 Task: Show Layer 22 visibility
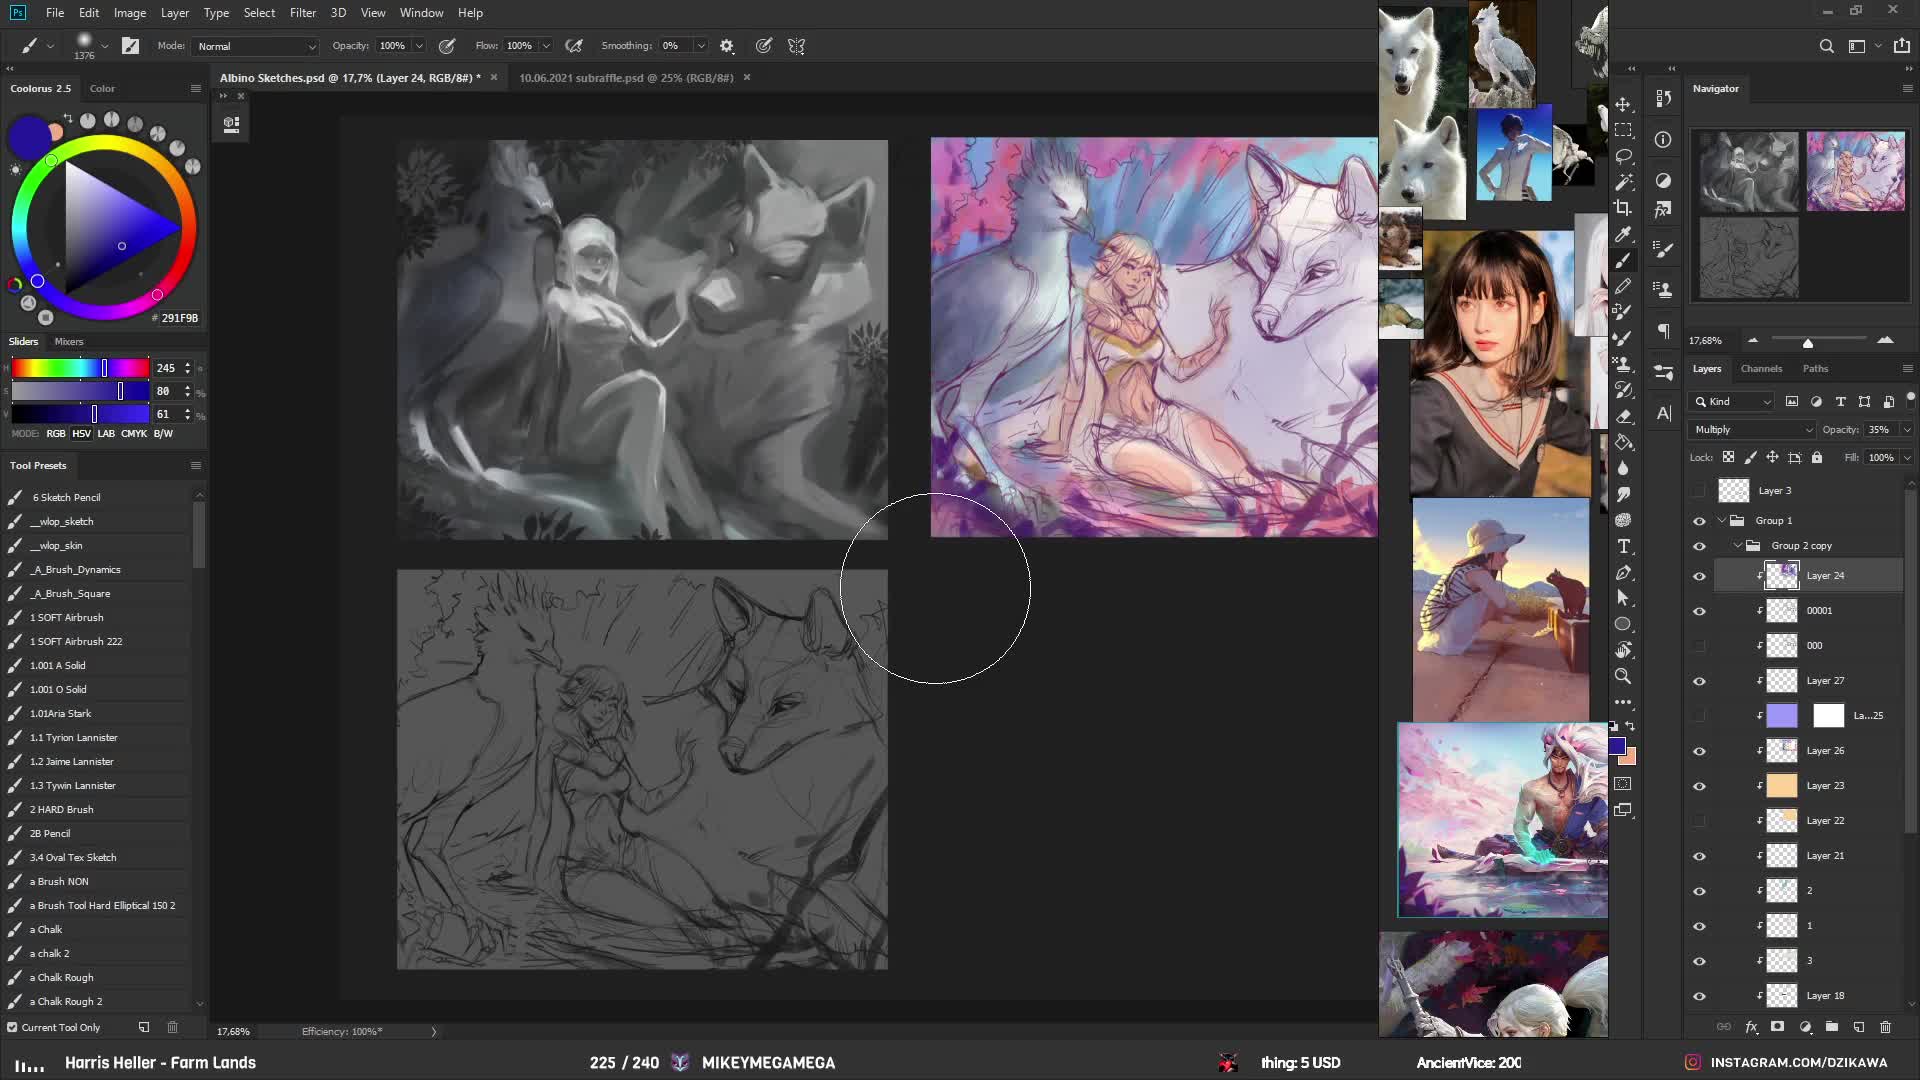[1699, 821]
